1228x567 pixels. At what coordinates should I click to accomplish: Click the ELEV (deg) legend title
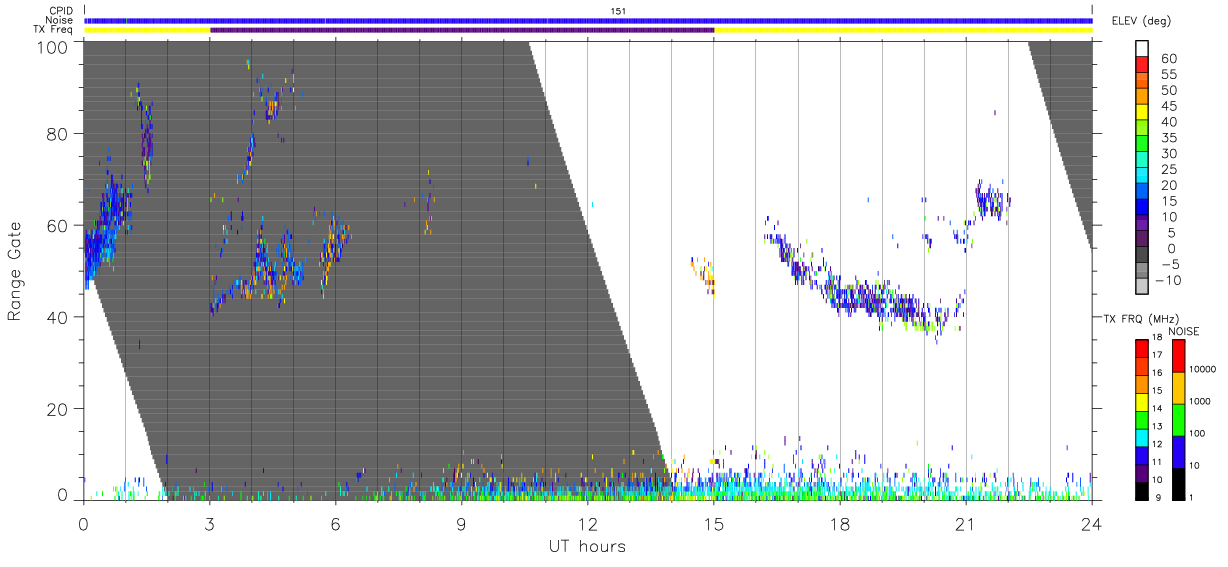point(1141,20)
